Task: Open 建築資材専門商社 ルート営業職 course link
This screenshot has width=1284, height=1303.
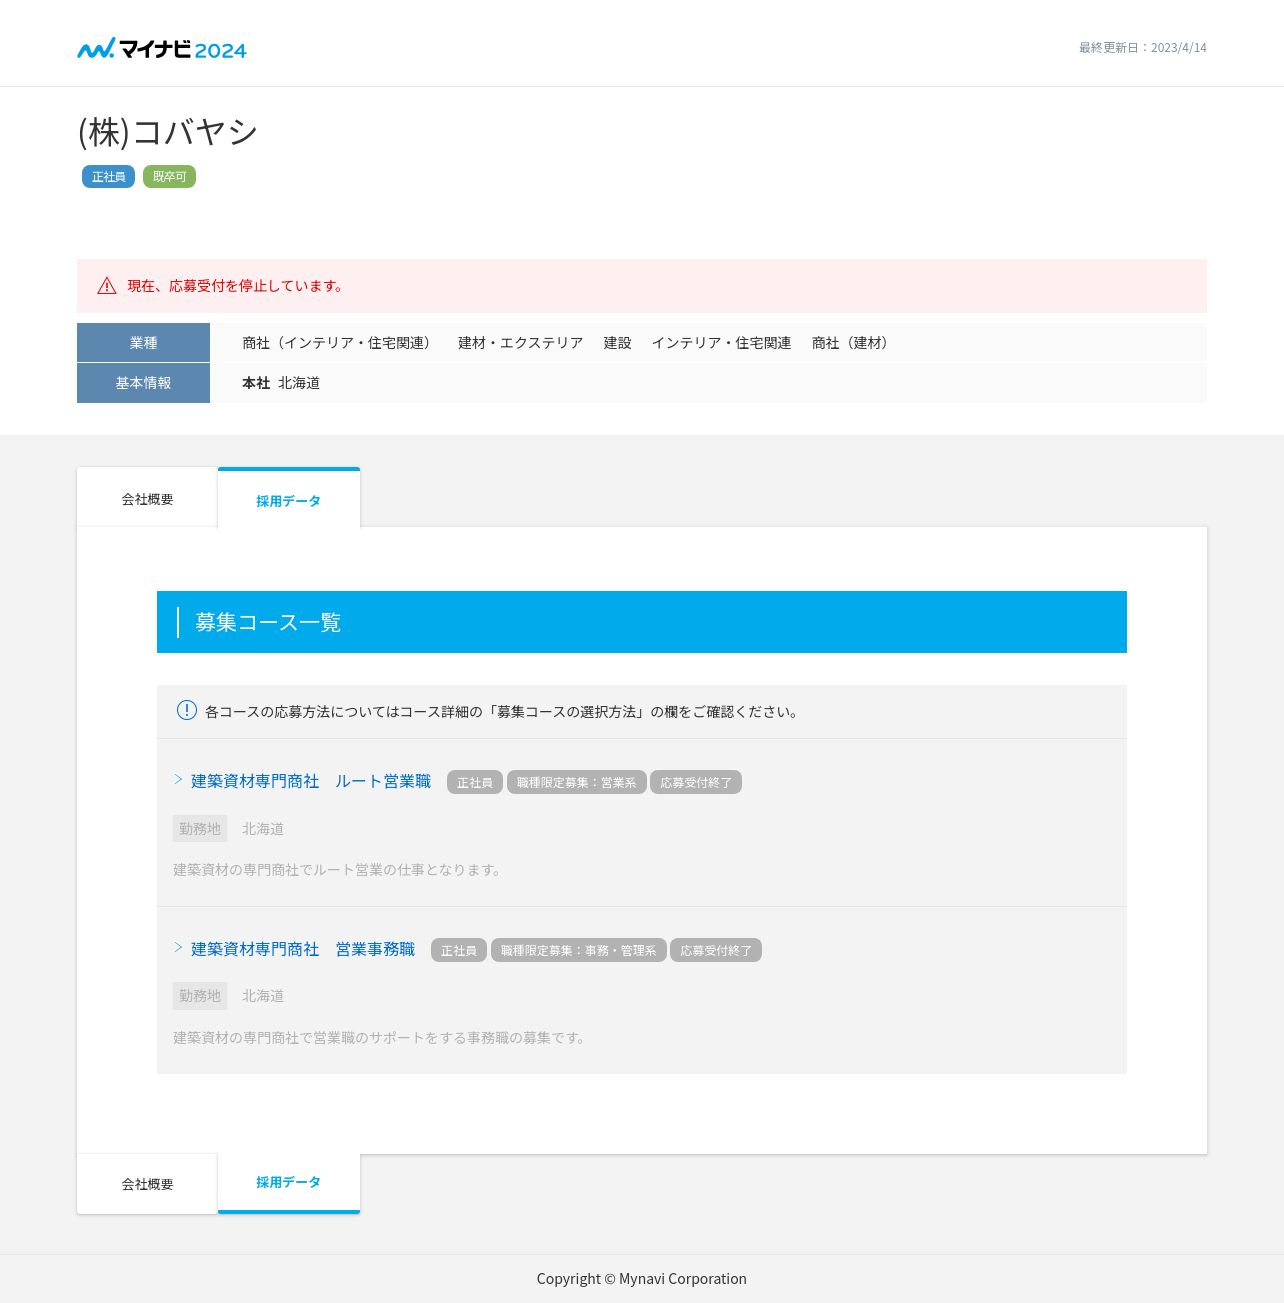Action: (x=311, y=781)
